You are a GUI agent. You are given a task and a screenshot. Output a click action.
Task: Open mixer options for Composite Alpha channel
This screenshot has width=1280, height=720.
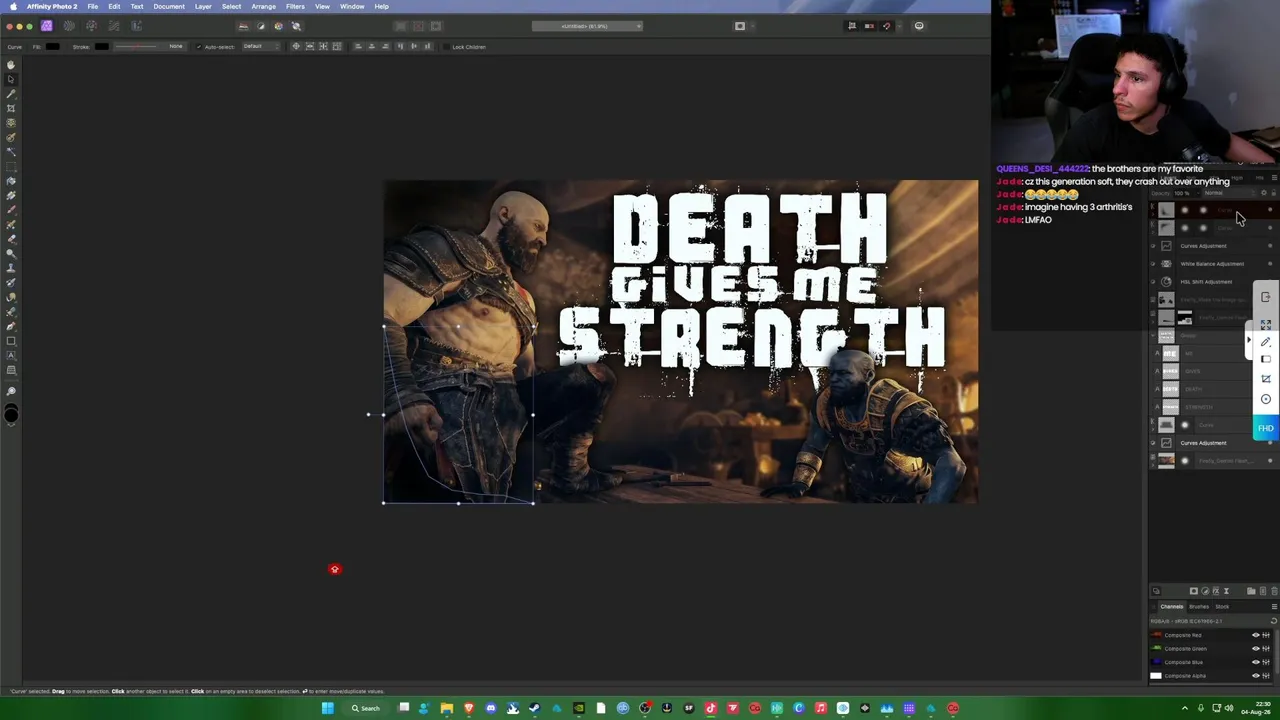tap(1266, 676)
